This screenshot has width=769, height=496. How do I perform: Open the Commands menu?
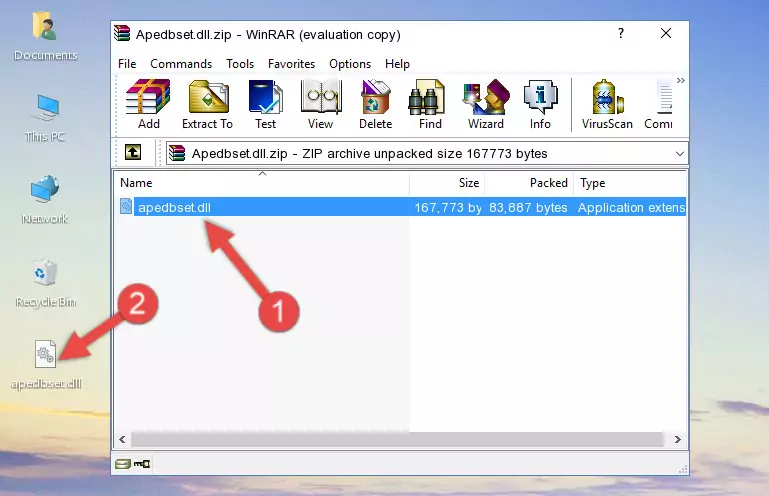point(181,64)
